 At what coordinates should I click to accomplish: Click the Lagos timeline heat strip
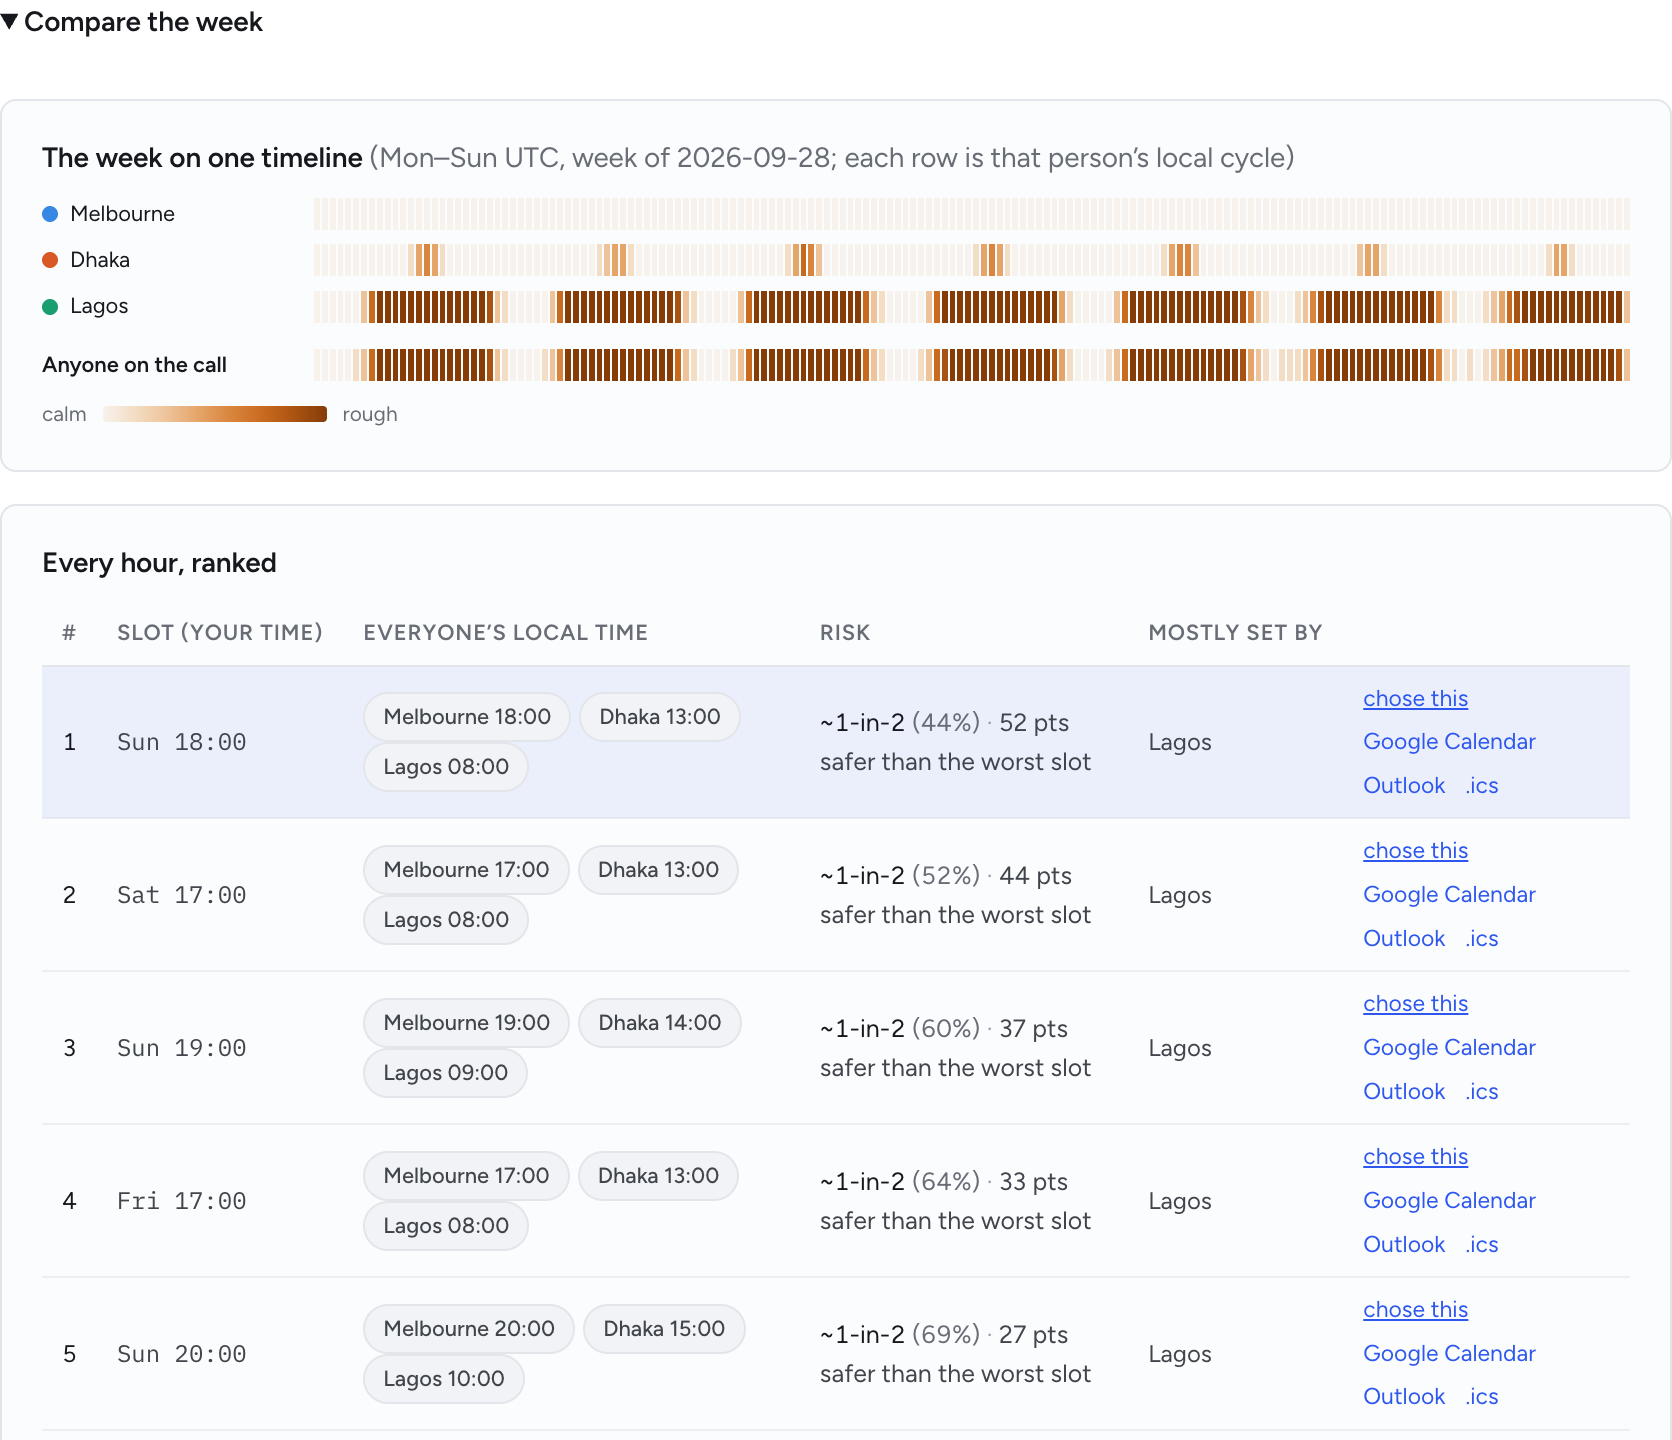[971, 306]
